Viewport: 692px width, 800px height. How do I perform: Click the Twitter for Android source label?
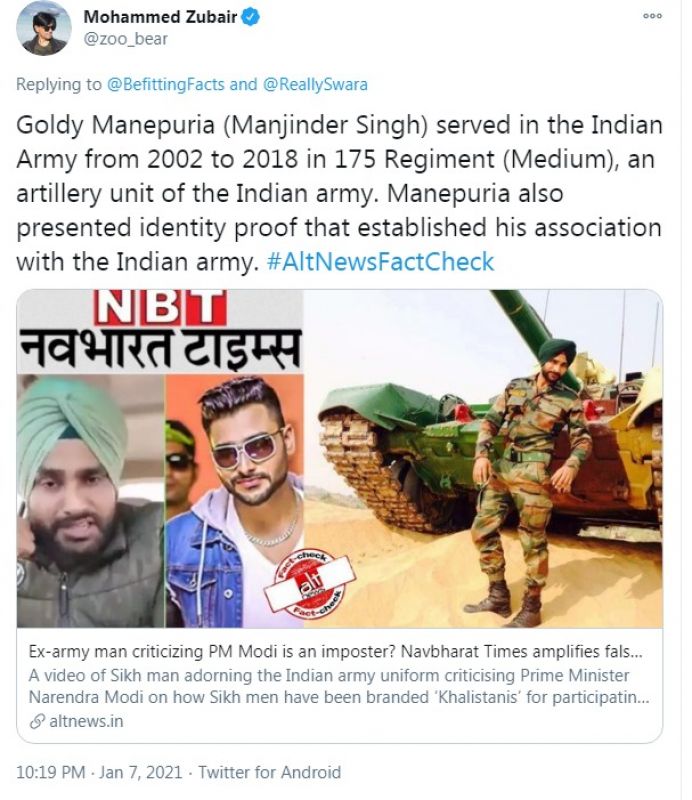tap(269, 772)
